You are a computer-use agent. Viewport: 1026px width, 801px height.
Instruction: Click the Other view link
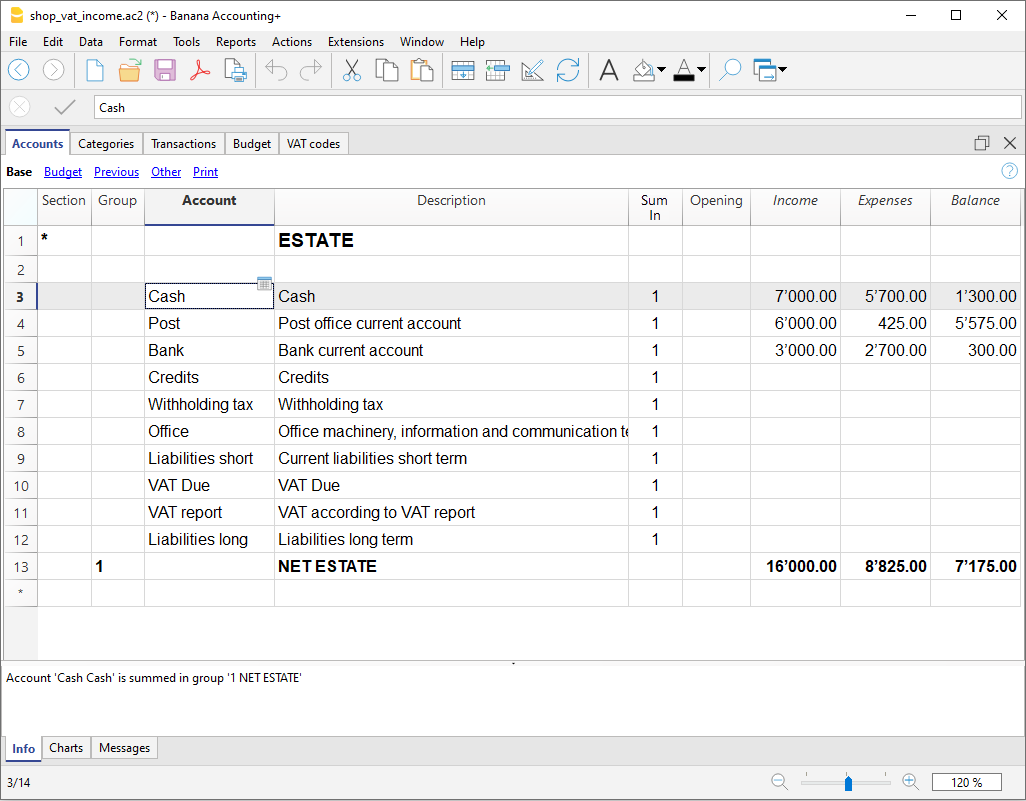(166, 172)
